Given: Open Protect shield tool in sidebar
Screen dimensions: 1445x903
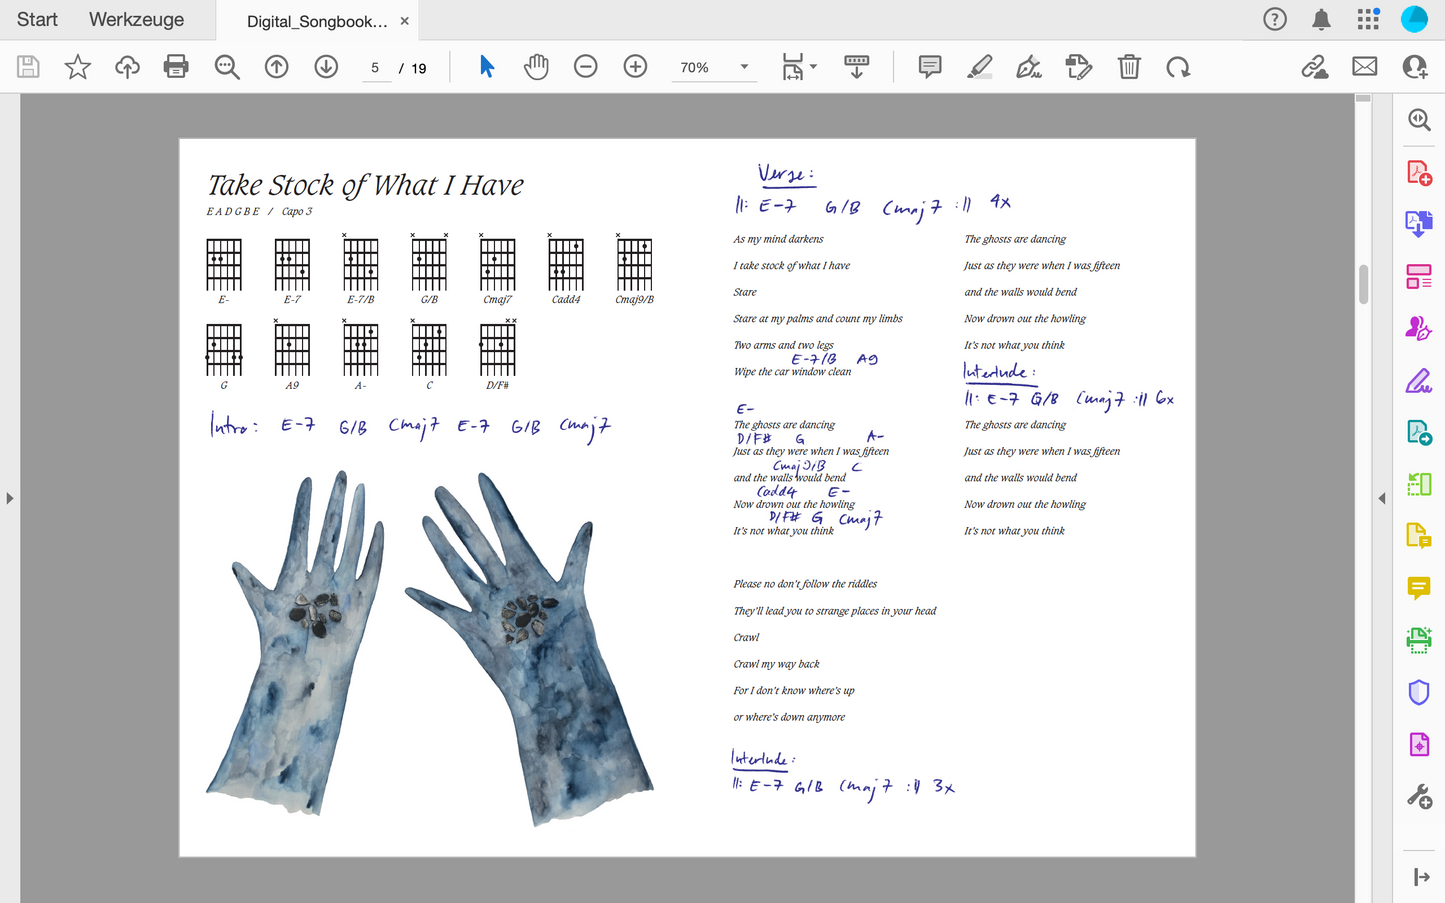Looking at the screenshot, I should [x=1418, y=692].
